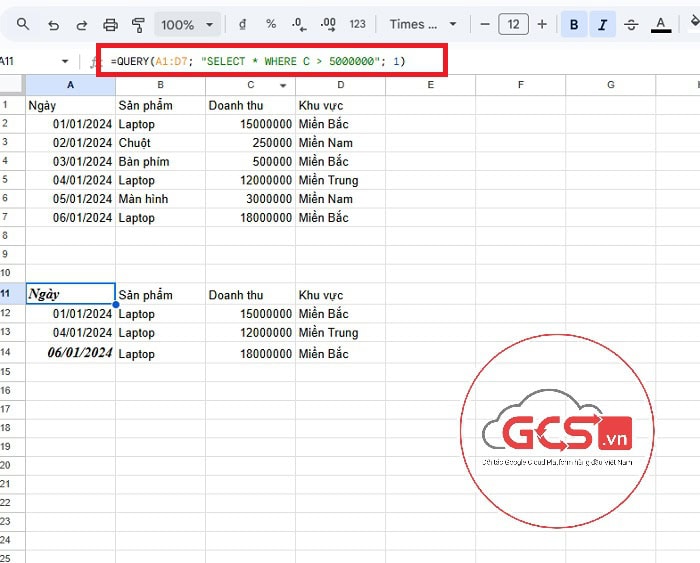Toggle bold formatting

(x=574, y=24)
